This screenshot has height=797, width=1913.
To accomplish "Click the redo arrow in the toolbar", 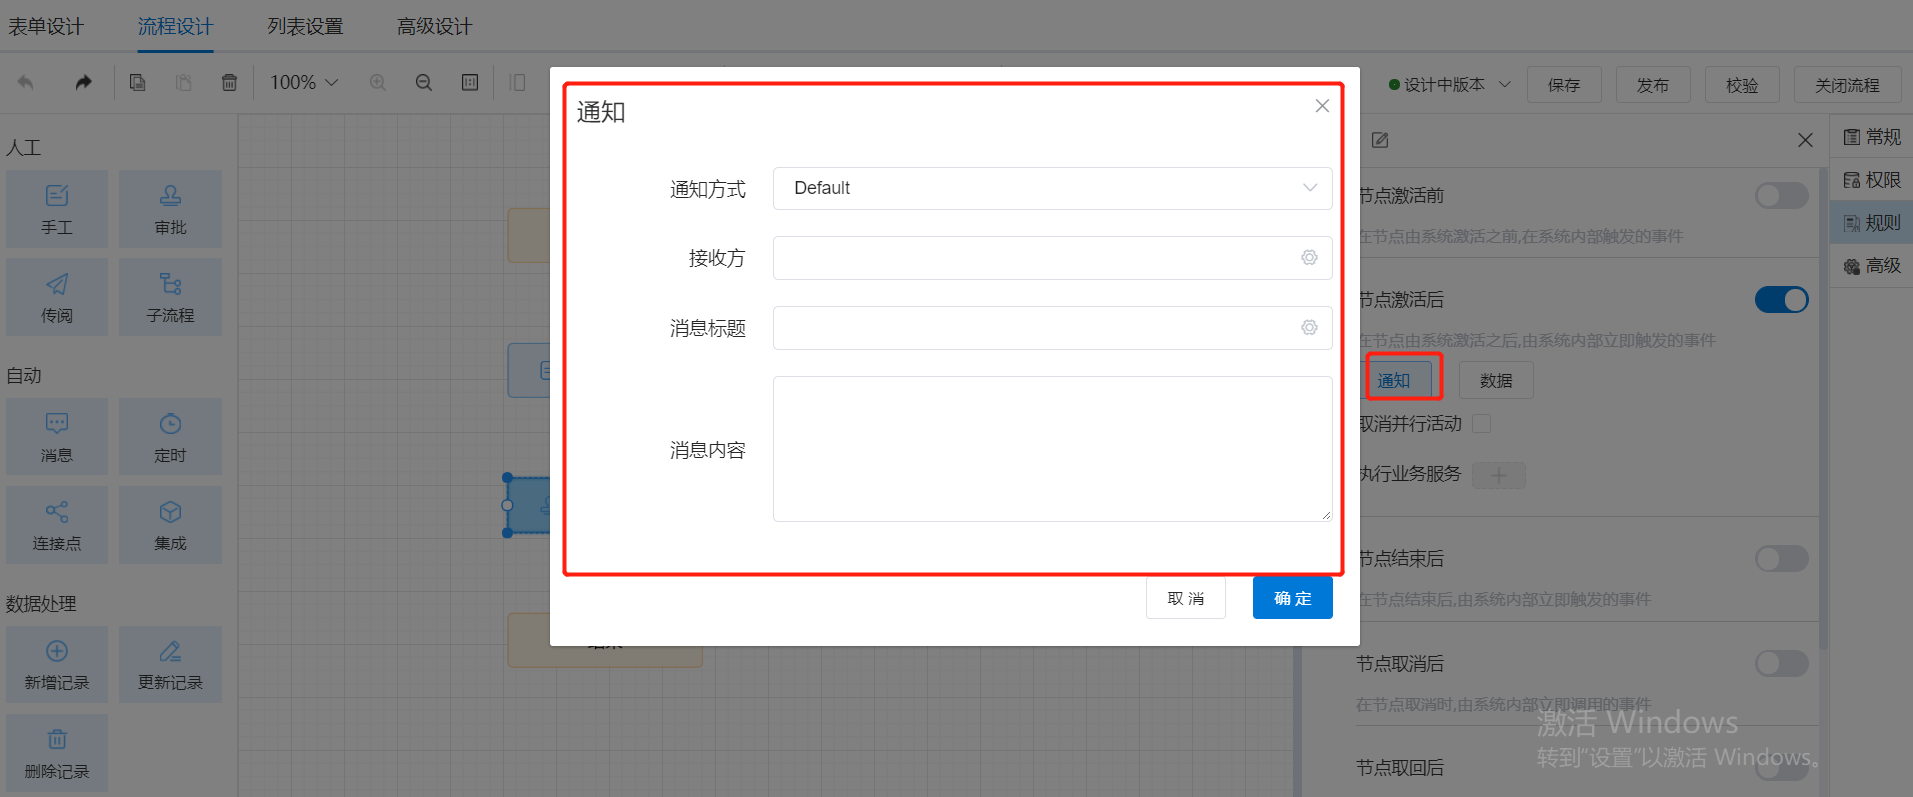I will pos(83,82).
